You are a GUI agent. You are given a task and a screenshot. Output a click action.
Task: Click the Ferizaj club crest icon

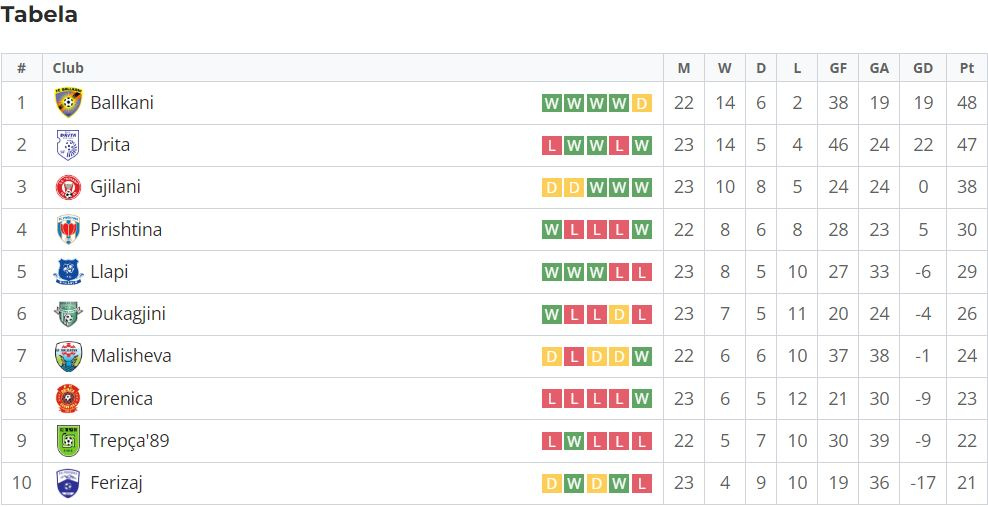[x=68, y=483]
